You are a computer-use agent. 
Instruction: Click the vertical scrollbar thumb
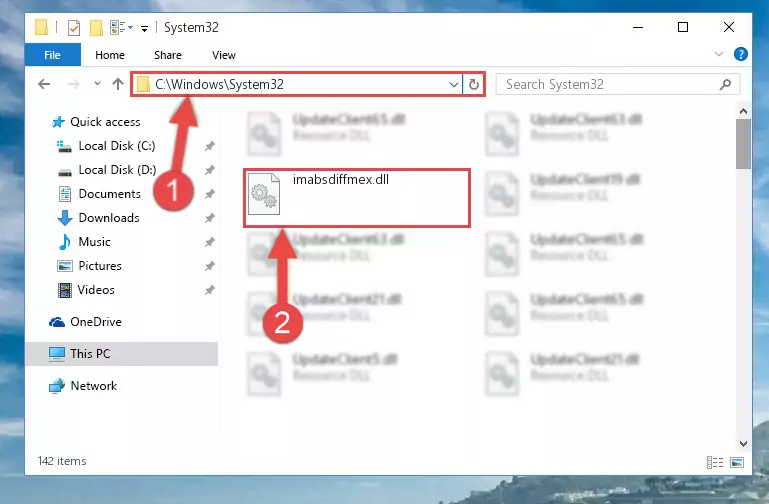pos(743,144)
